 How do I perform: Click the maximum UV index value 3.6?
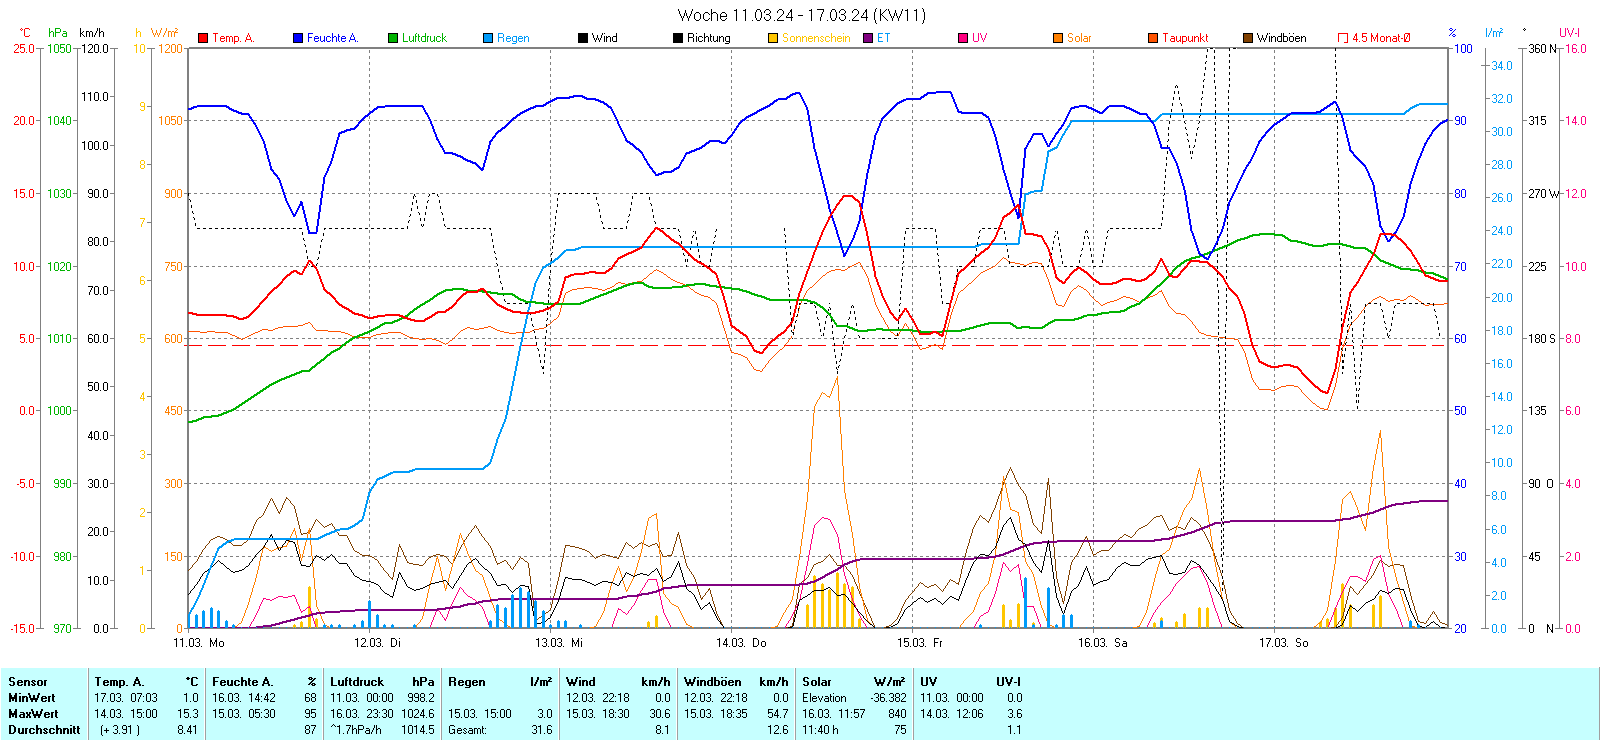coord(1014,714)
